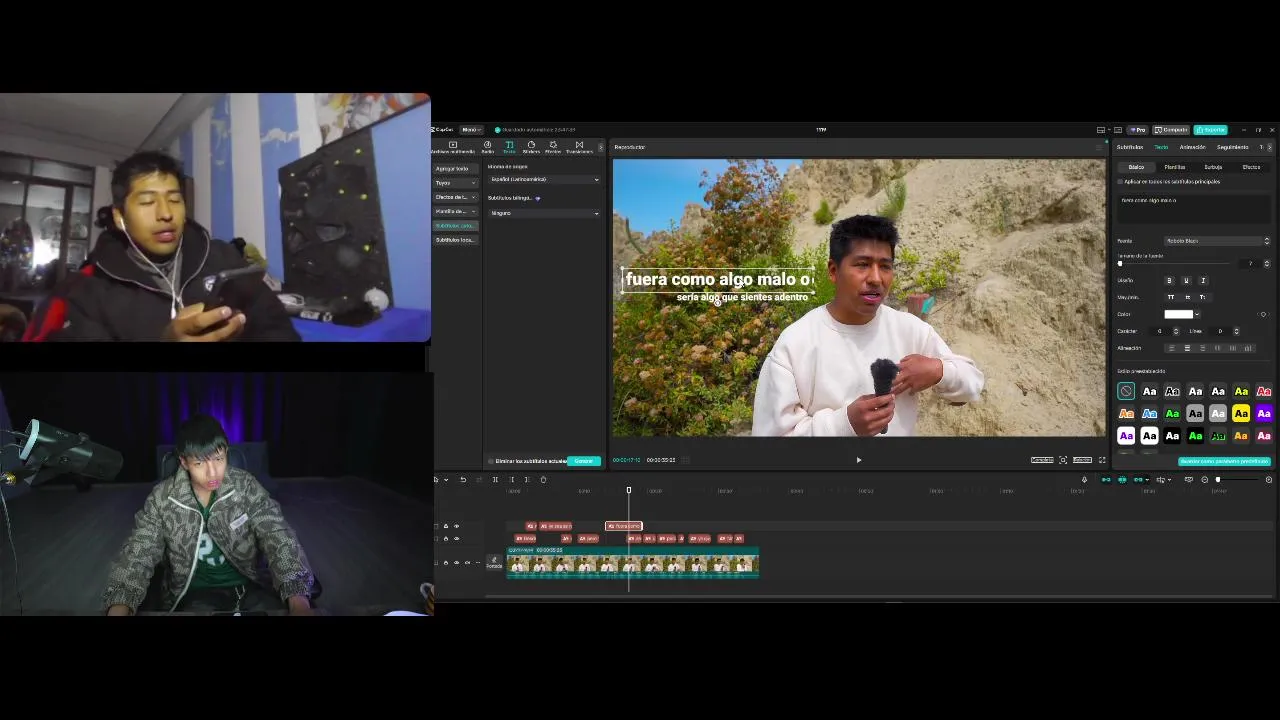Switch to the Subtítulos tab in inspector
Viewport: 1280px width, 720px height.
pyautogui.click(x=1130, y=147)
